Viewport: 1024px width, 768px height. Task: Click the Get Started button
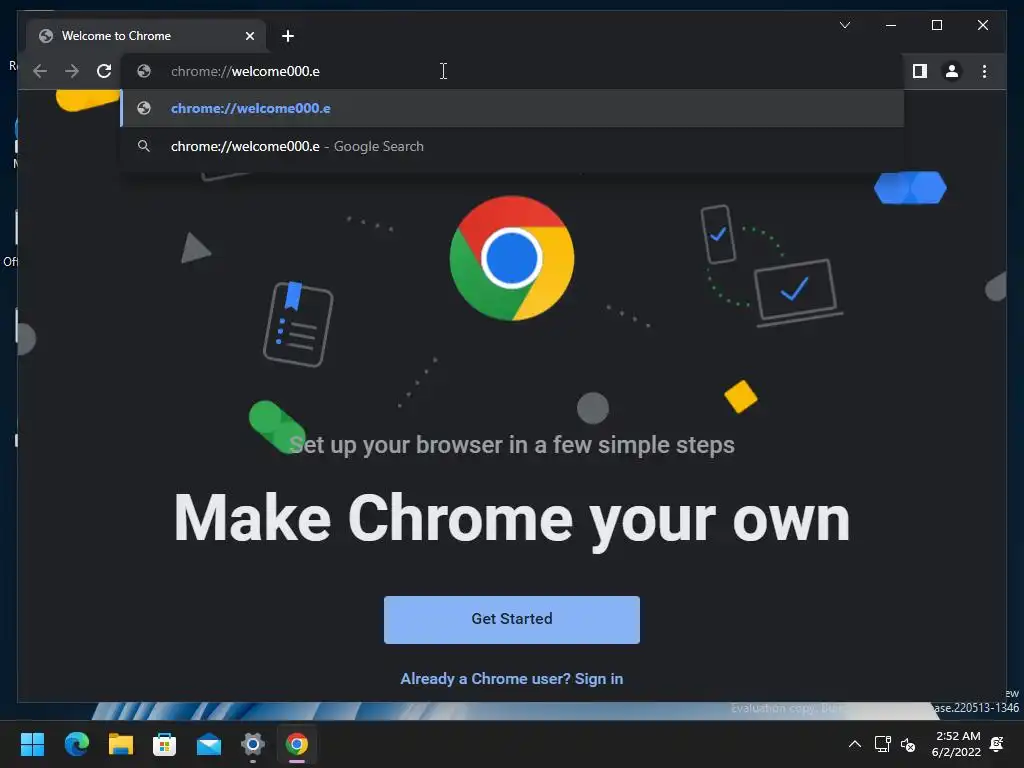(511, 619)
